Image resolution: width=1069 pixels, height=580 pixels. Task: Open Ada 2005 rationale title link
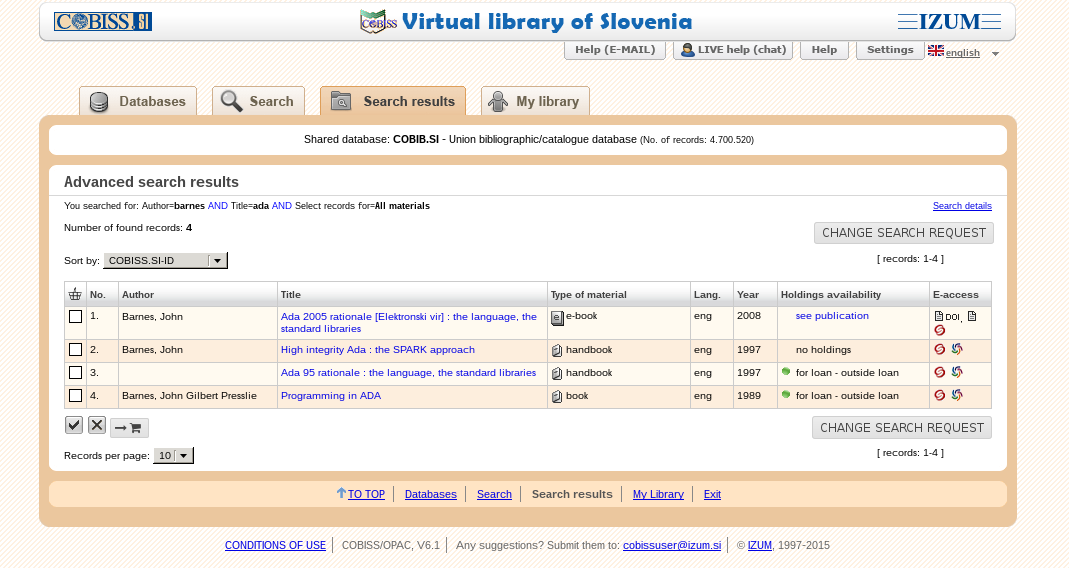(408, 322)
